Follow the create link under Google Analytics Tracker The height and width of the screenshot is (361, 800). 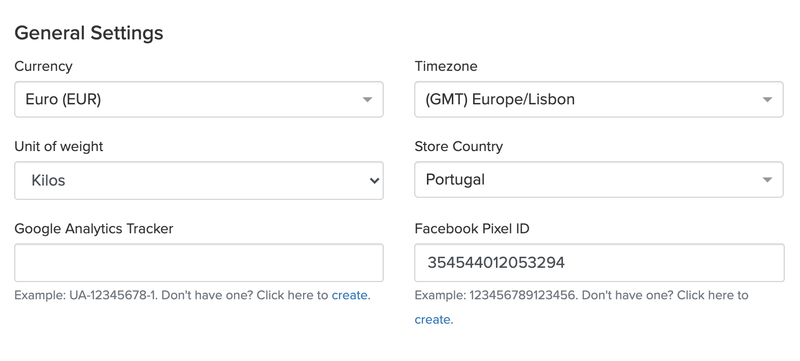pos(349,295)
